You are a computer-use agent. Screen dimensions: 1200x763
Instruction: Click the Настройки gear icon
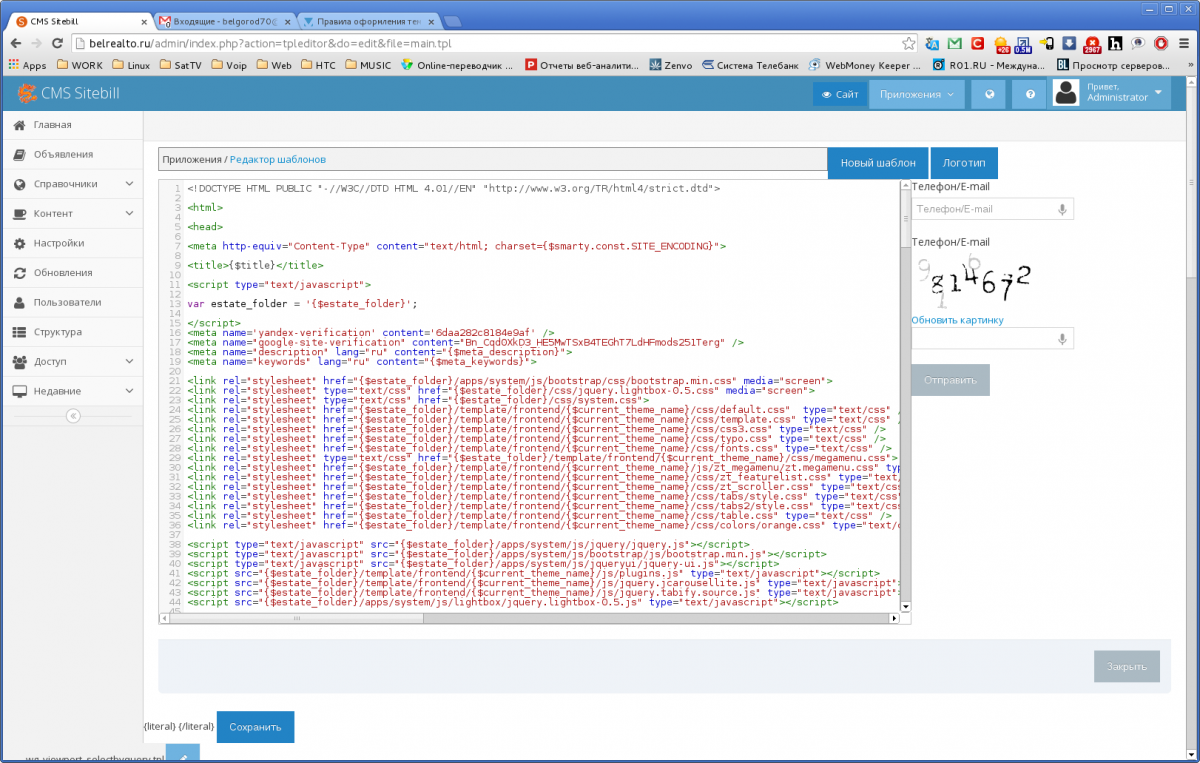click(x=19, y=243)
